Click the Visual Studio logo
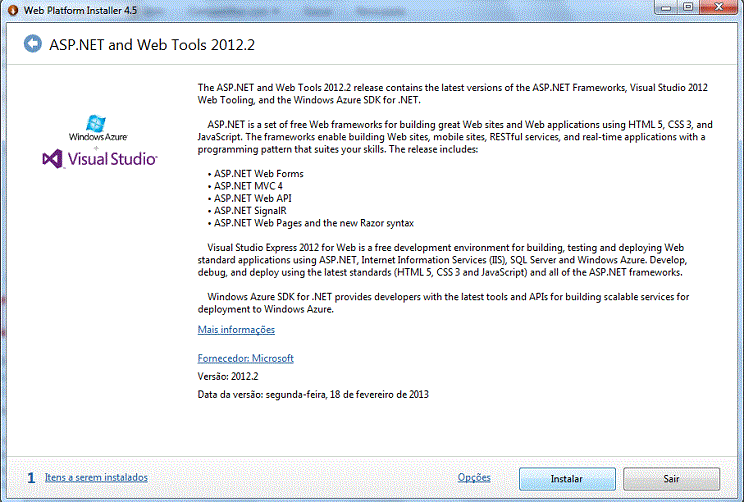The image size is (744, 502). pyautogui.click(x=100, y=159)
